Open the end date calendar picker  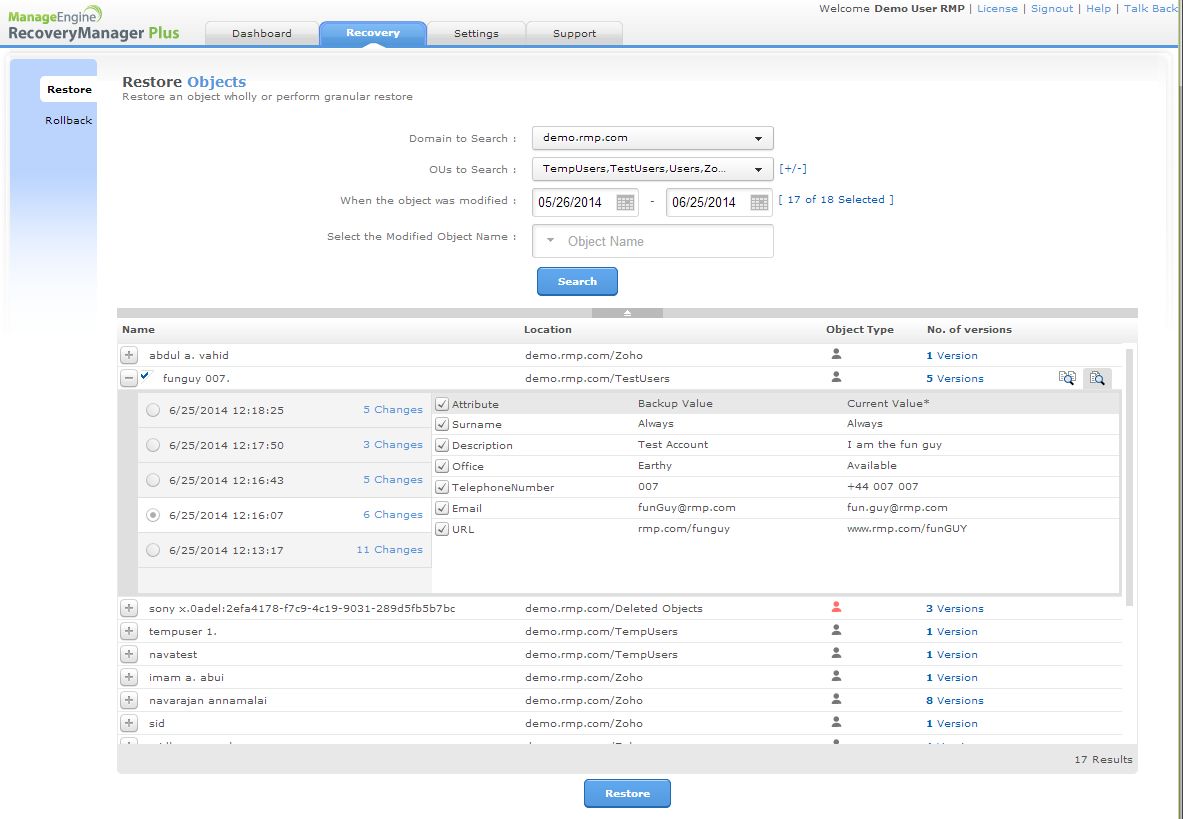click(x=759, y=202)
